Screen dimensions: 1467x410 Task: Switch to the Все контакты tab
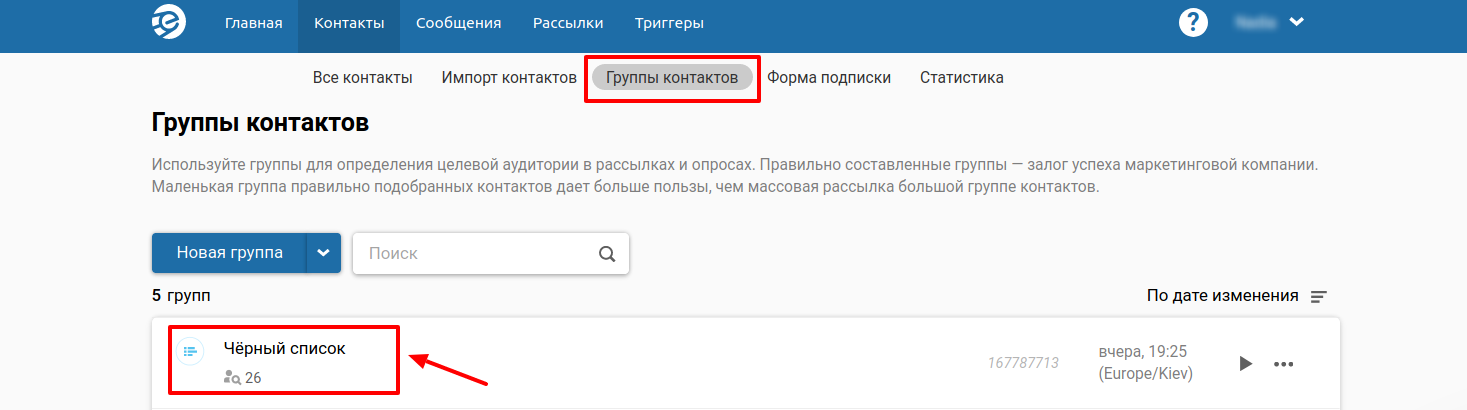(x=362, y=78)
